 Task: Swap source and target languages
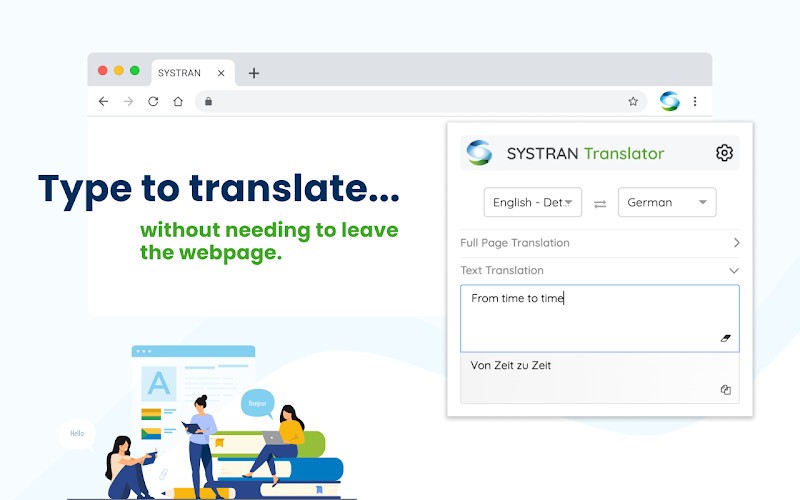(600, 203)
